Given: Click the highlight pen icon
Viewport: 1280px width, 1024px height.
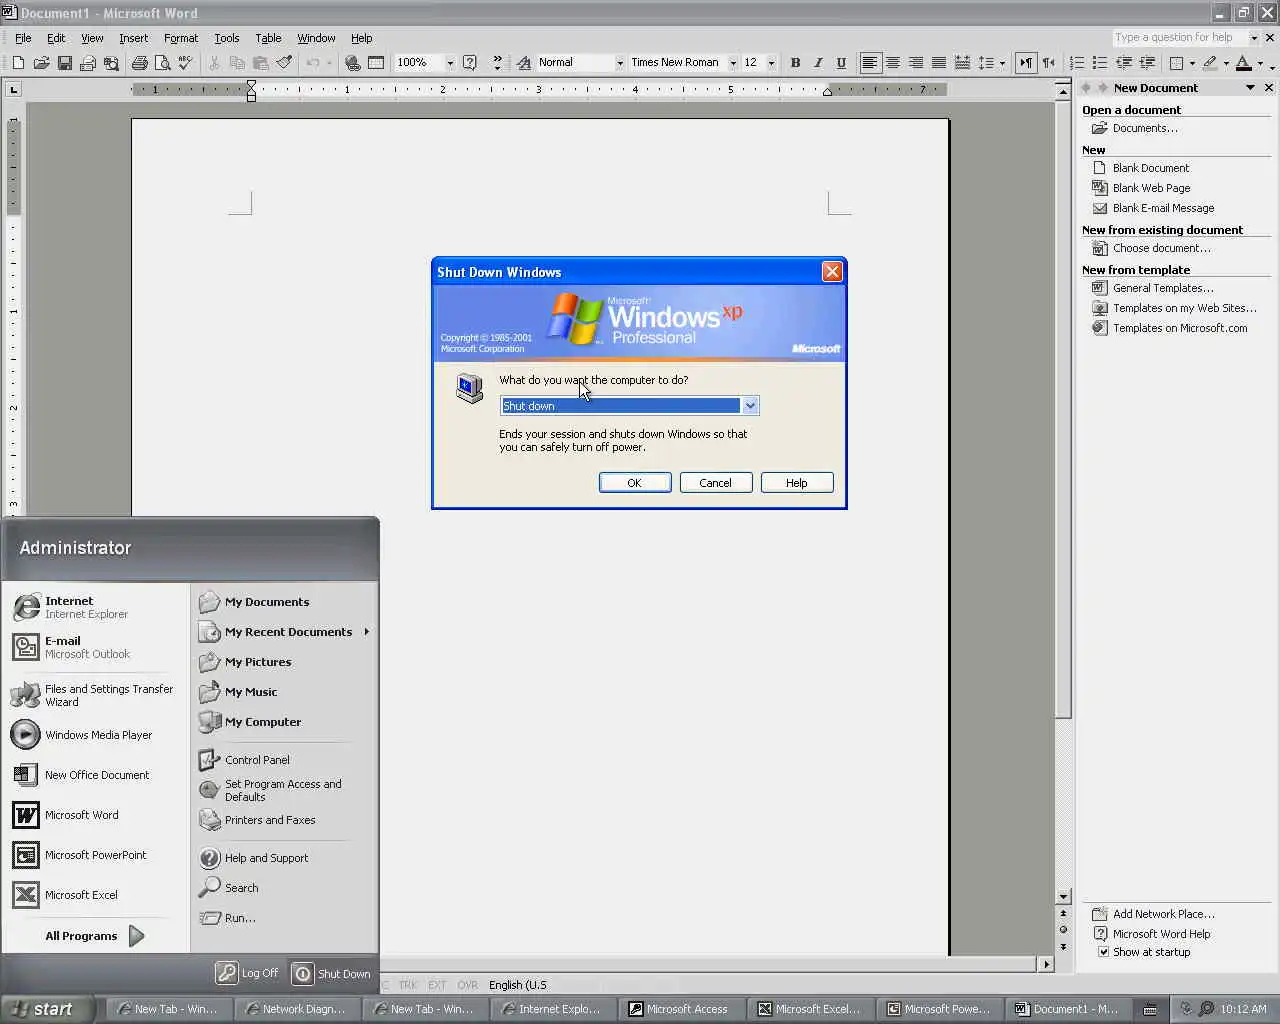Looking at the screenshot, I should click(1210, 62).
